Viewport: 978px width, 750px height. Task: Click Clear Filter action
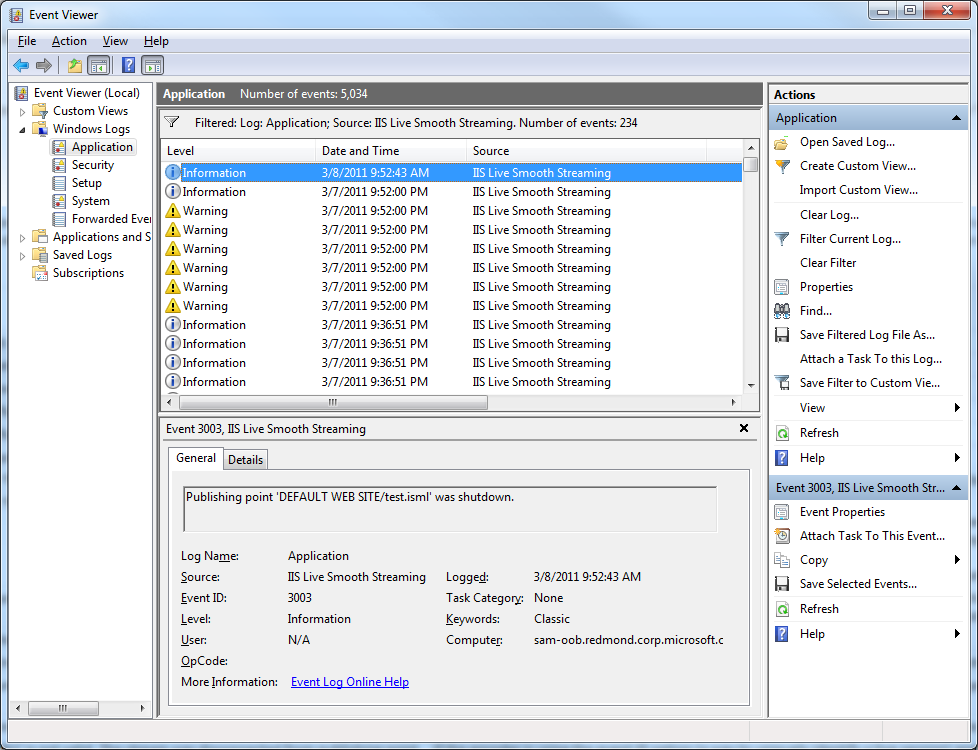click(x=828, y=263)
